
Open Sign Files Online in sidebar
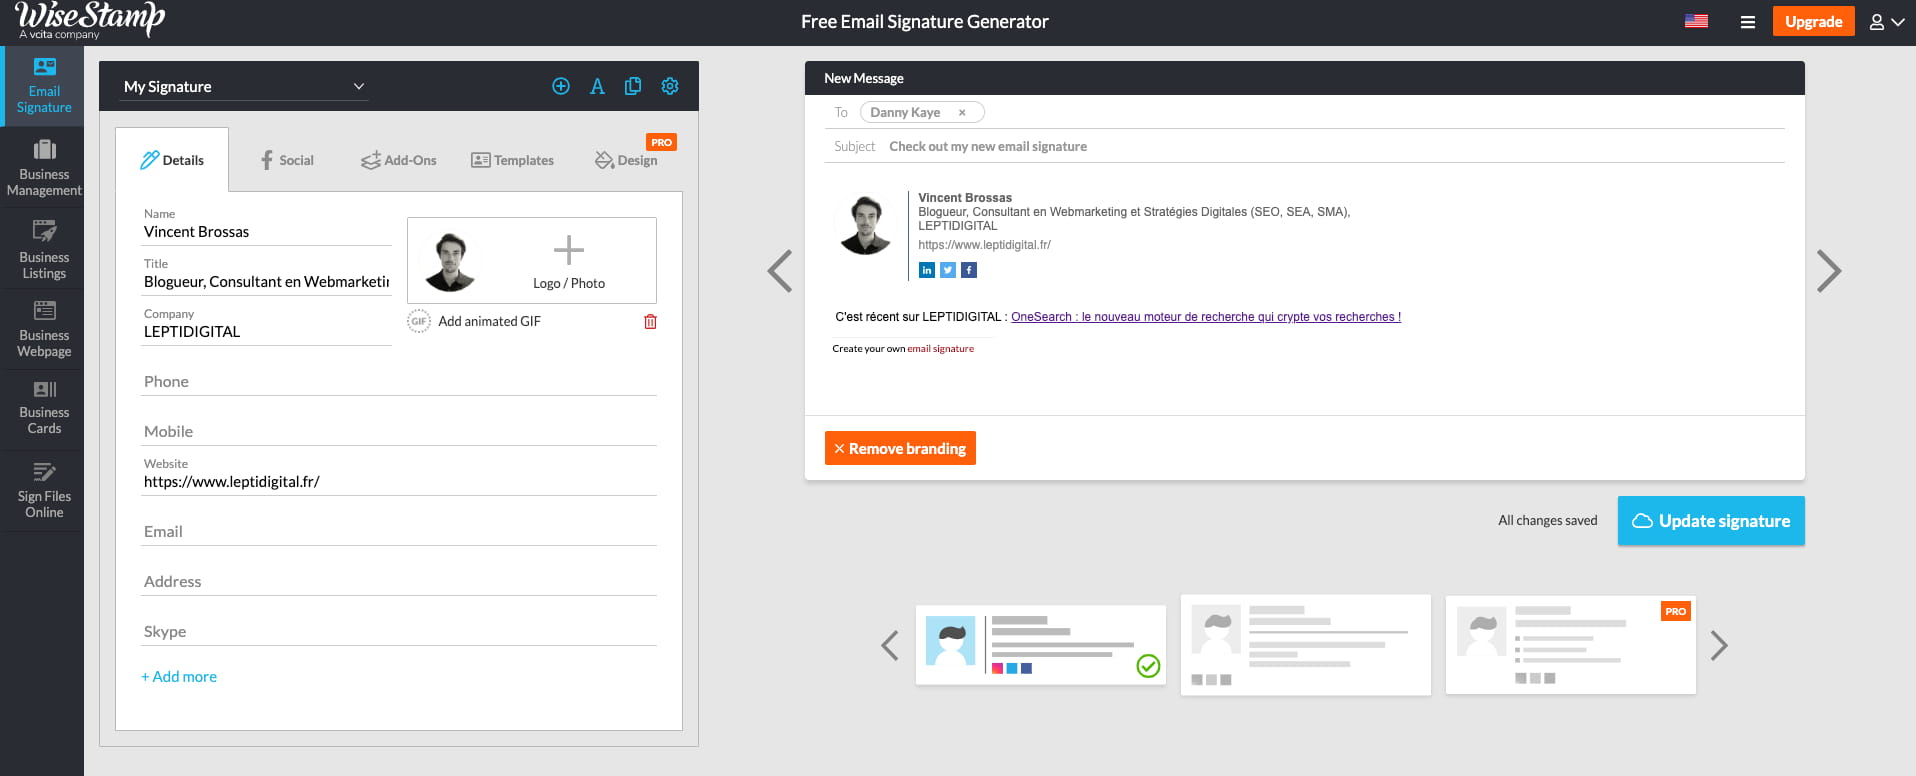pos(44,490)
